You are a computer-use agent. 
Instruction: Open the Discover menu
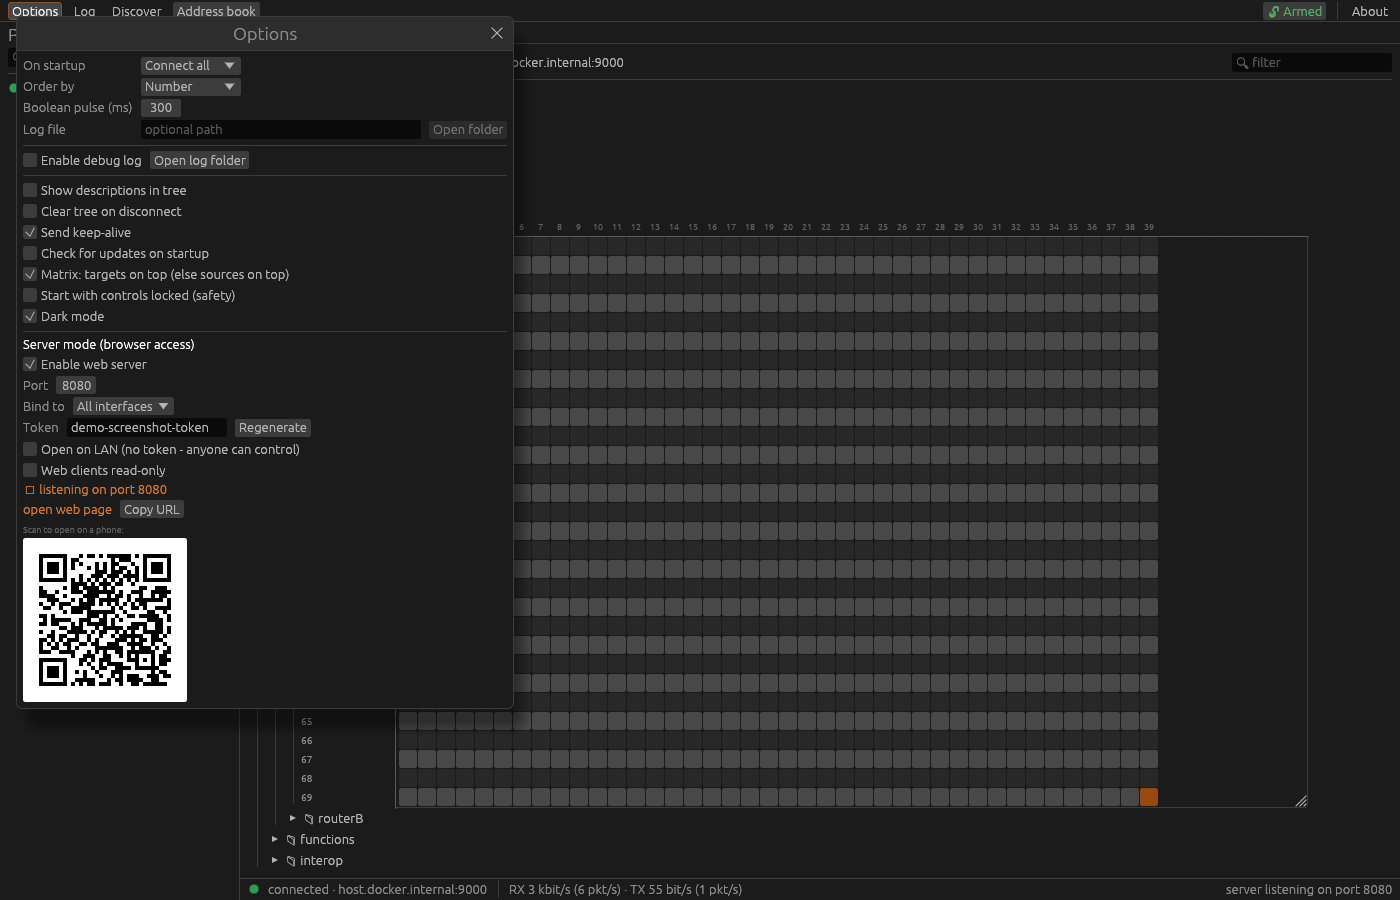[x=137, y=11]
